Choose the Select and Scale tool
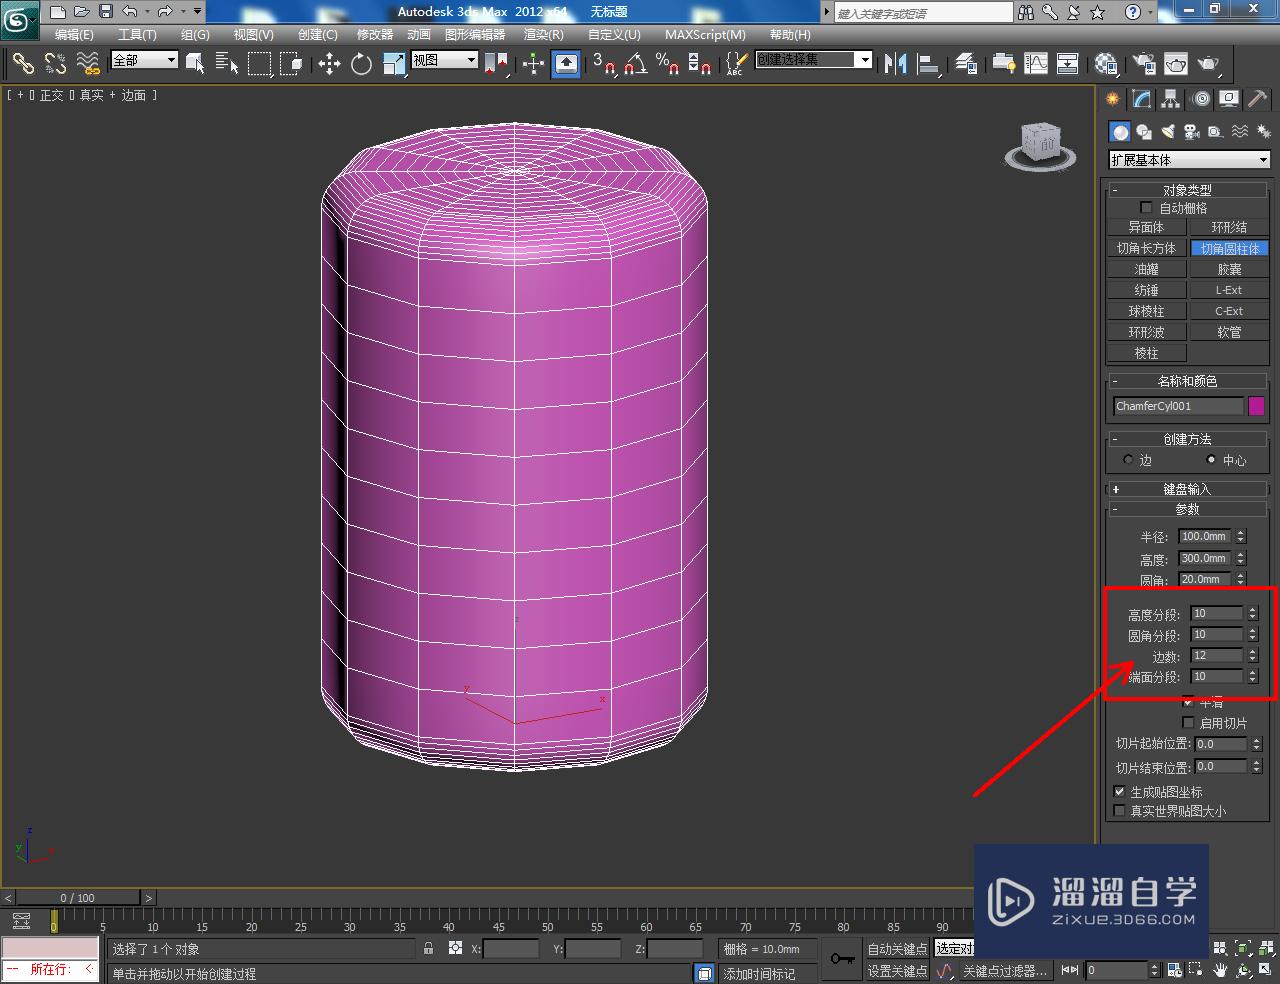This screenshot has height=984, width=1280. pos(394,64)
